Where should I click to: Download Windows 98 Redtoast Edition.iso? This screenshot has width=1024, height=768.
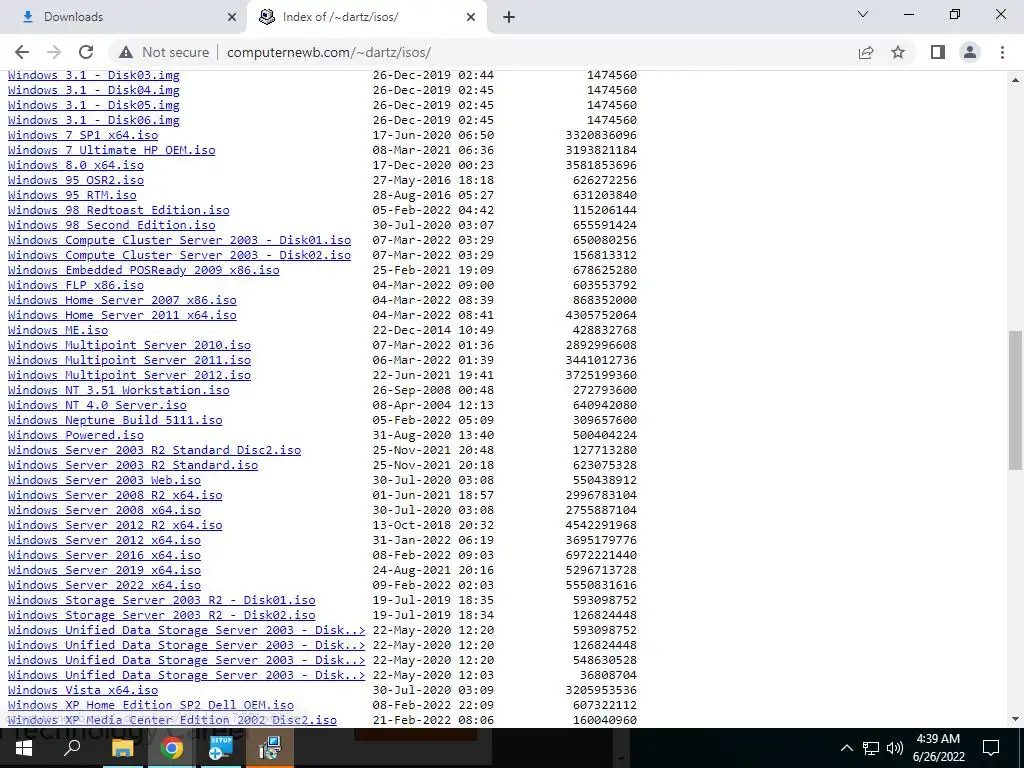pyautogui.click(x=119, y=210)
